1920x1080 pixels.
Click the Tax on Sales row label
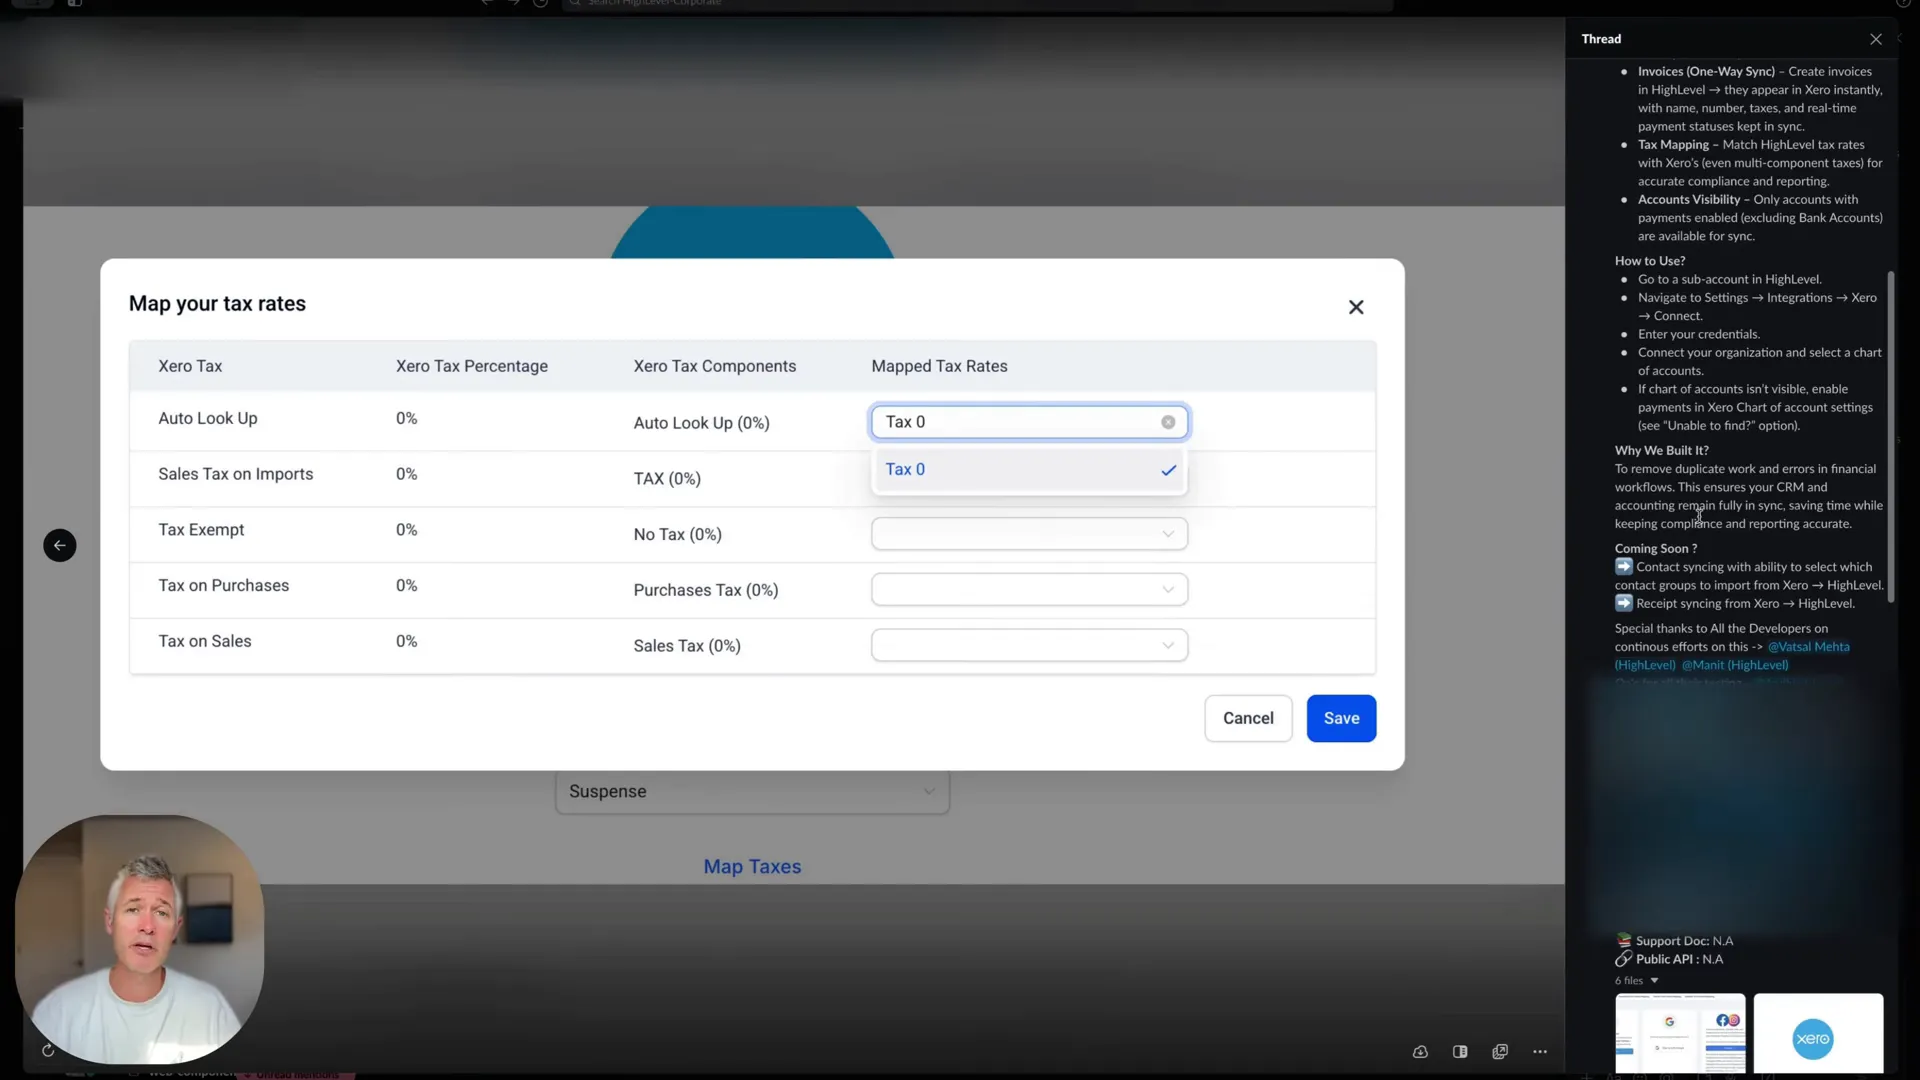pos(205,642)
